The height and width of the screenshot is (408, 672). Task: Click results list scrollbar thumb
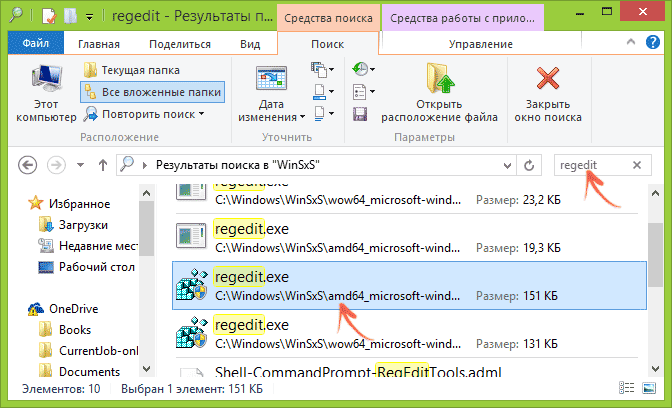pyautogui.click(x=655, y=255)
